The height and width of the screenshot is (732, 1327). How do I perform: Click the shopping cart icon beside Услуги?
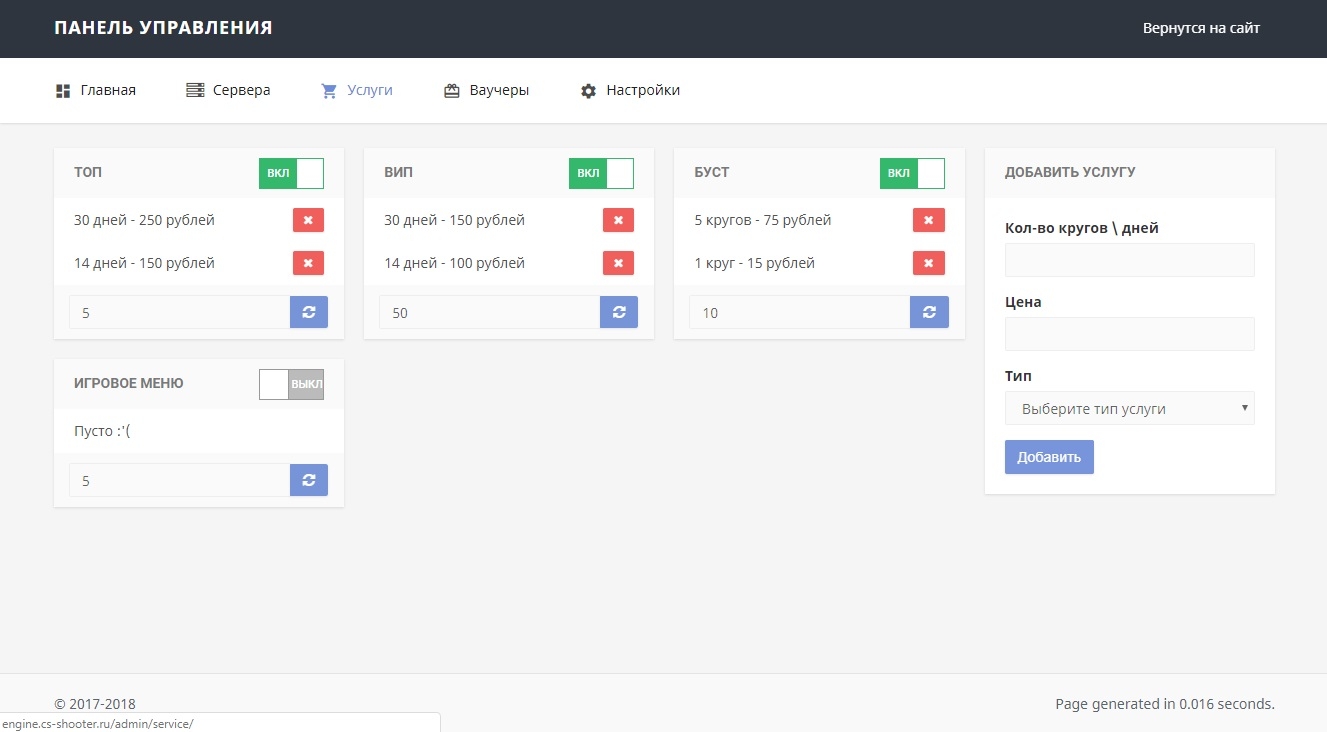[x=329, y=91]
